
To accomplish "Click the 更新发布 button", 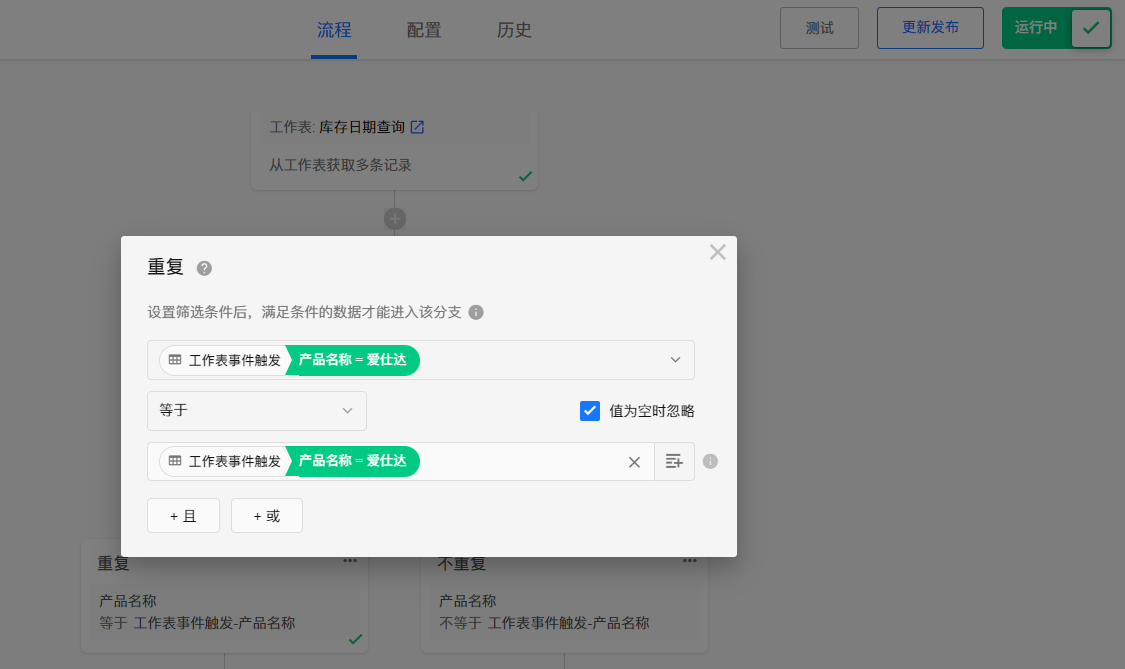I will tap(930, 28).
